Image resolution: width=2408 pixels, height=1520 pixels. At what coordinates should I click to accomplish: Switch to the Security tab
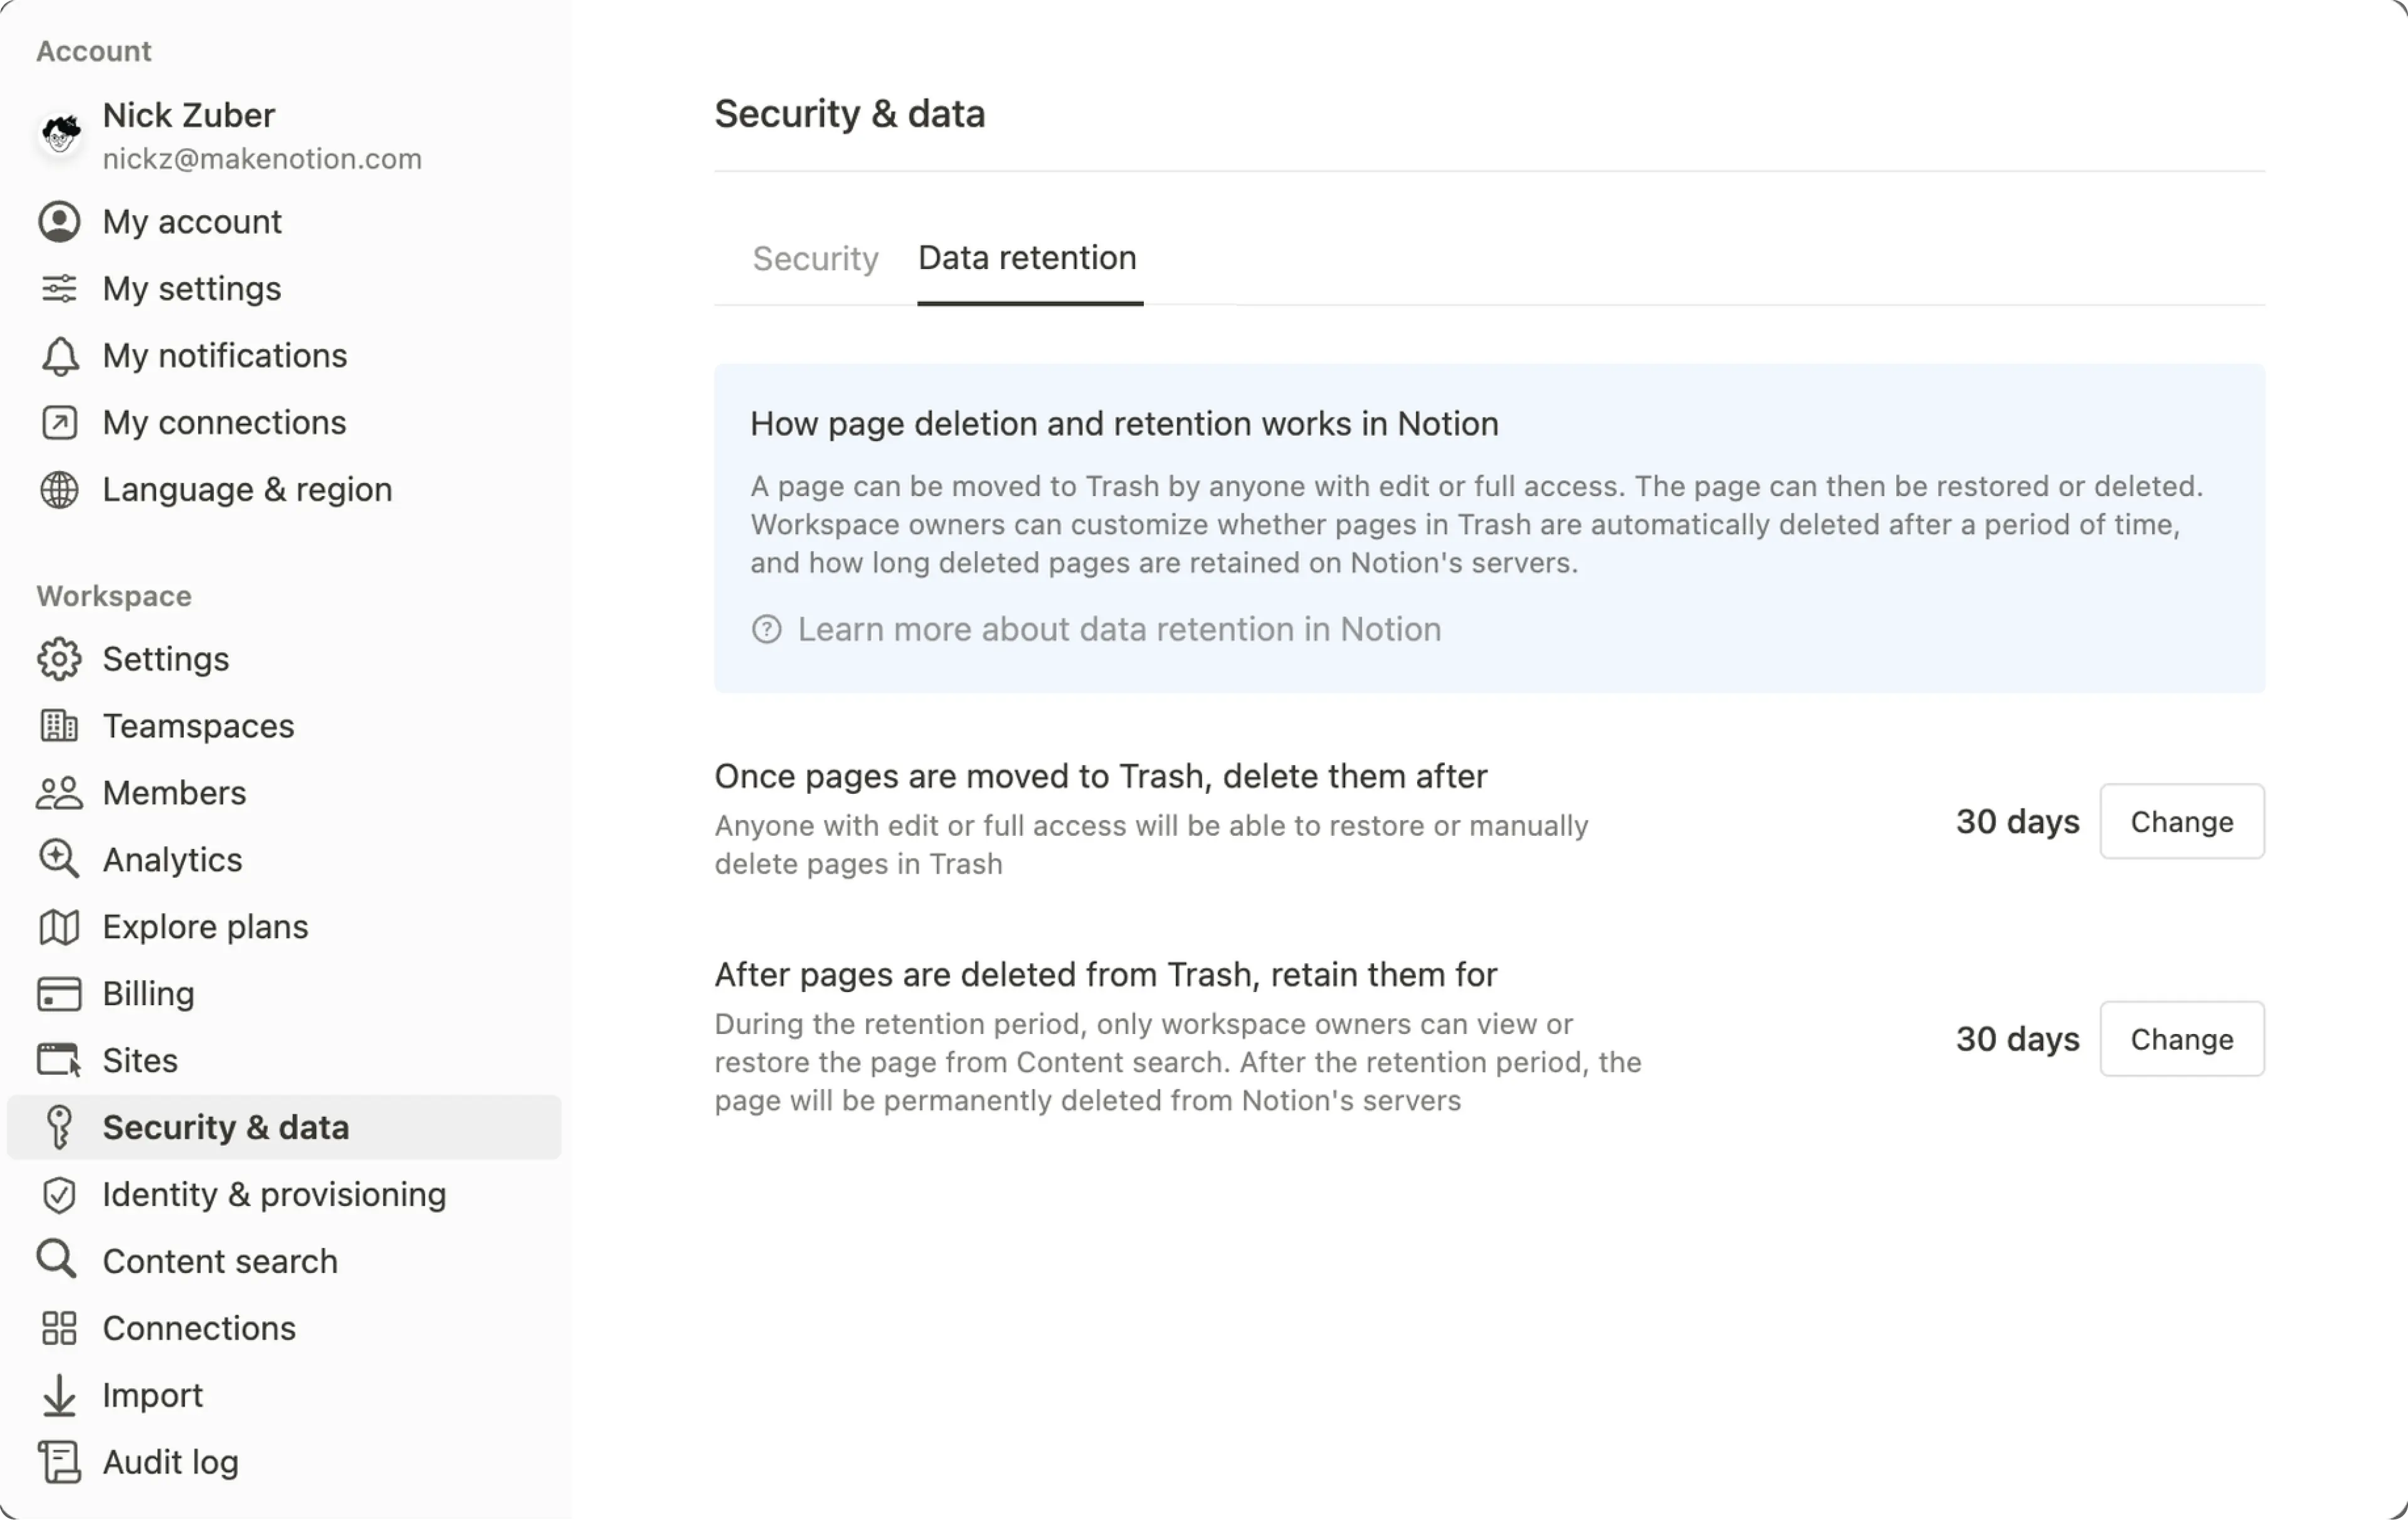815,258
